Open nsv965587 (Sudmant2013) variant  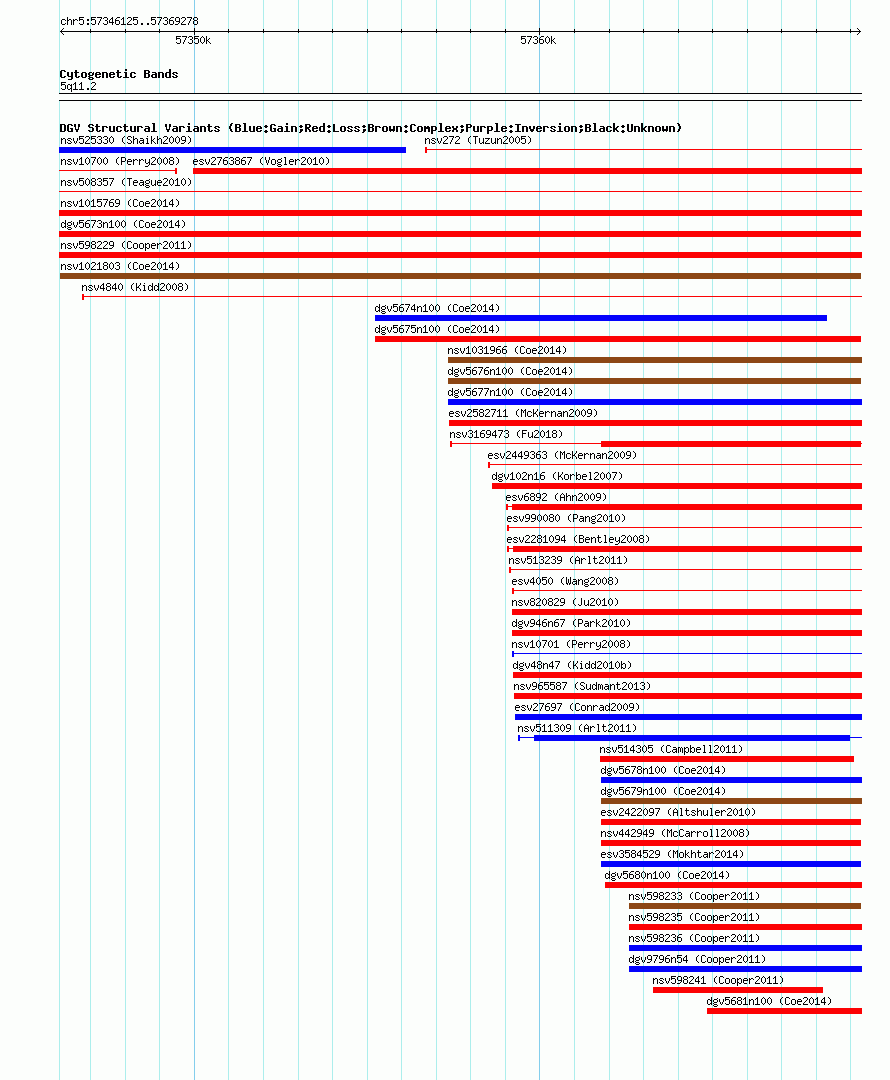click(x=582, y=687)
